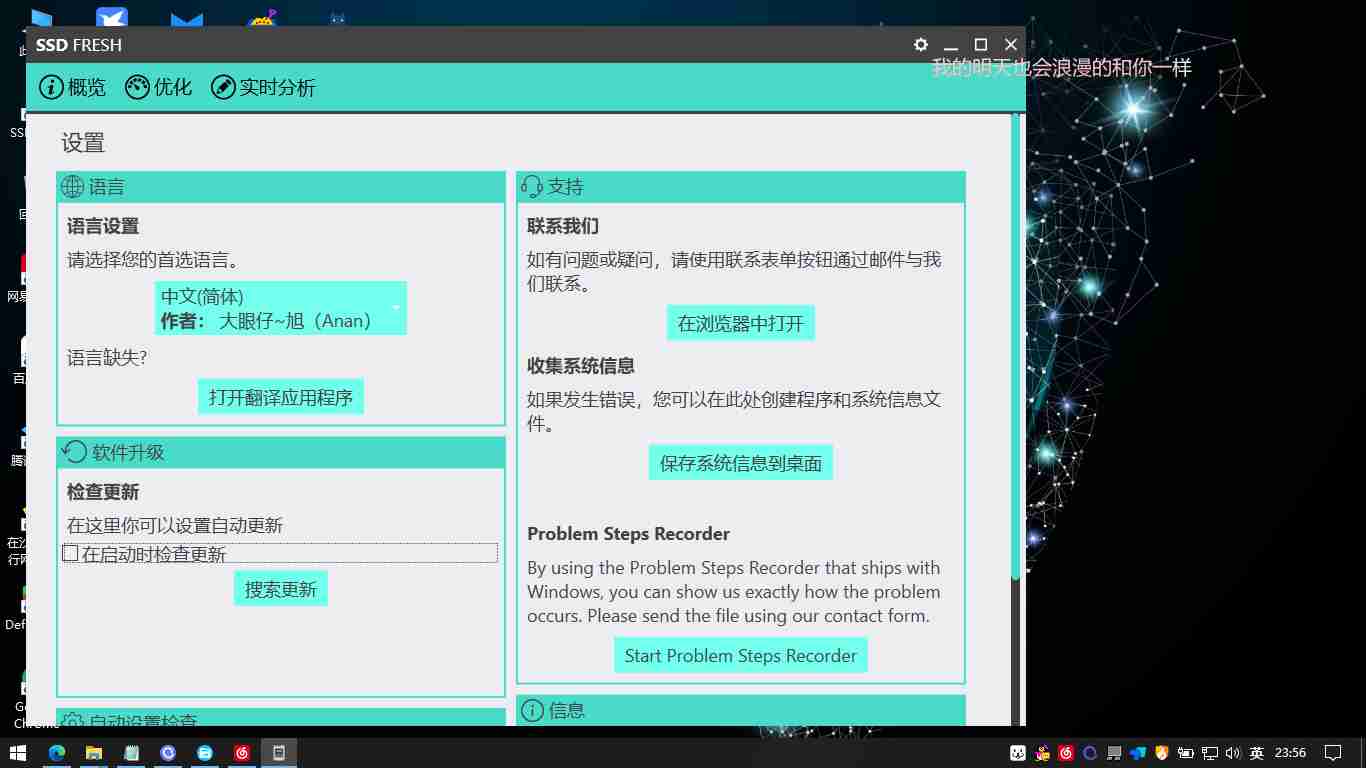This screenshot has width=1366, height=768.
Task: Click the 语言缺失? text
Action: pos(107,357)
